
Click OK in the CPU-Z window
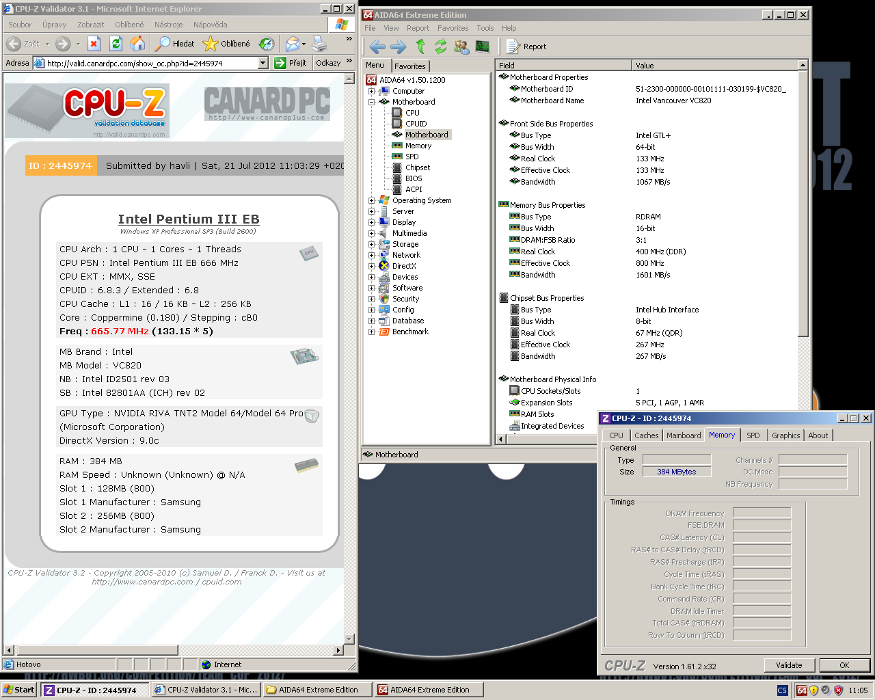844,665
